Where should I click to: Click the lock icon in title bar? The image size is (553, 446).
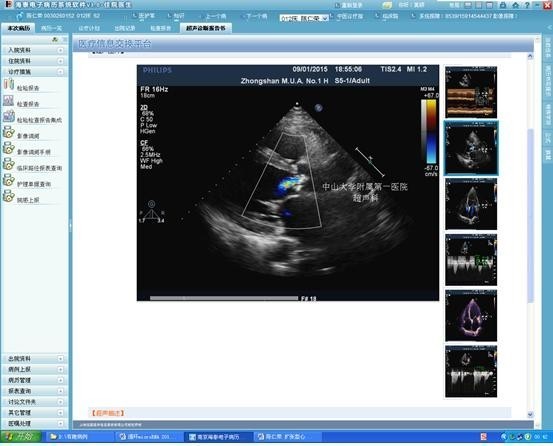(503, 5)
